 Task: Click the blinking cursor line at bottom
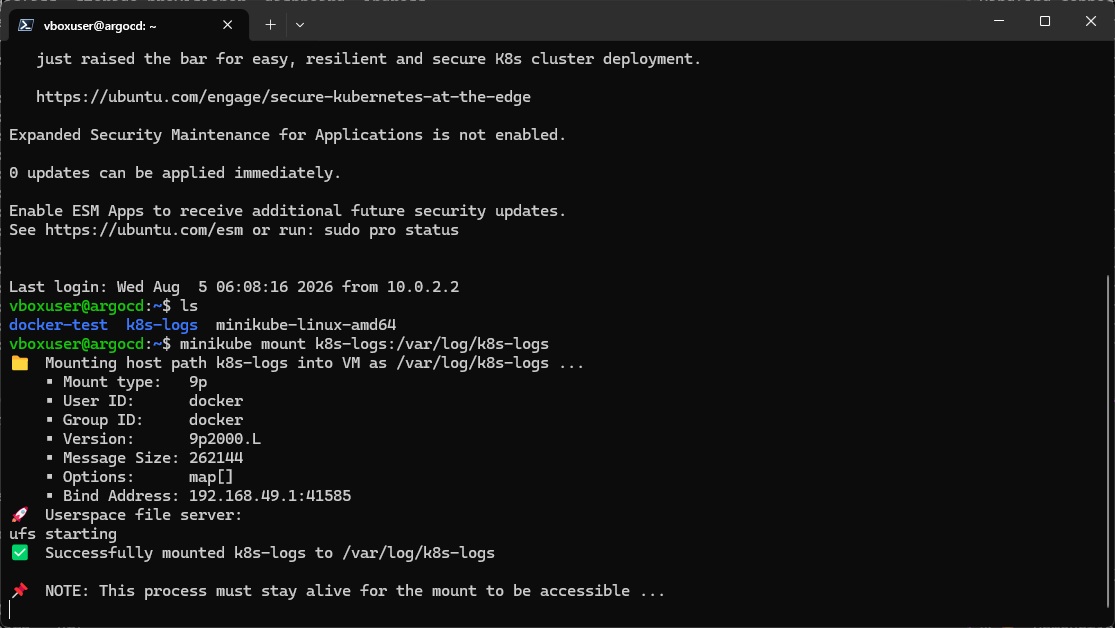(x=10, y=610)
